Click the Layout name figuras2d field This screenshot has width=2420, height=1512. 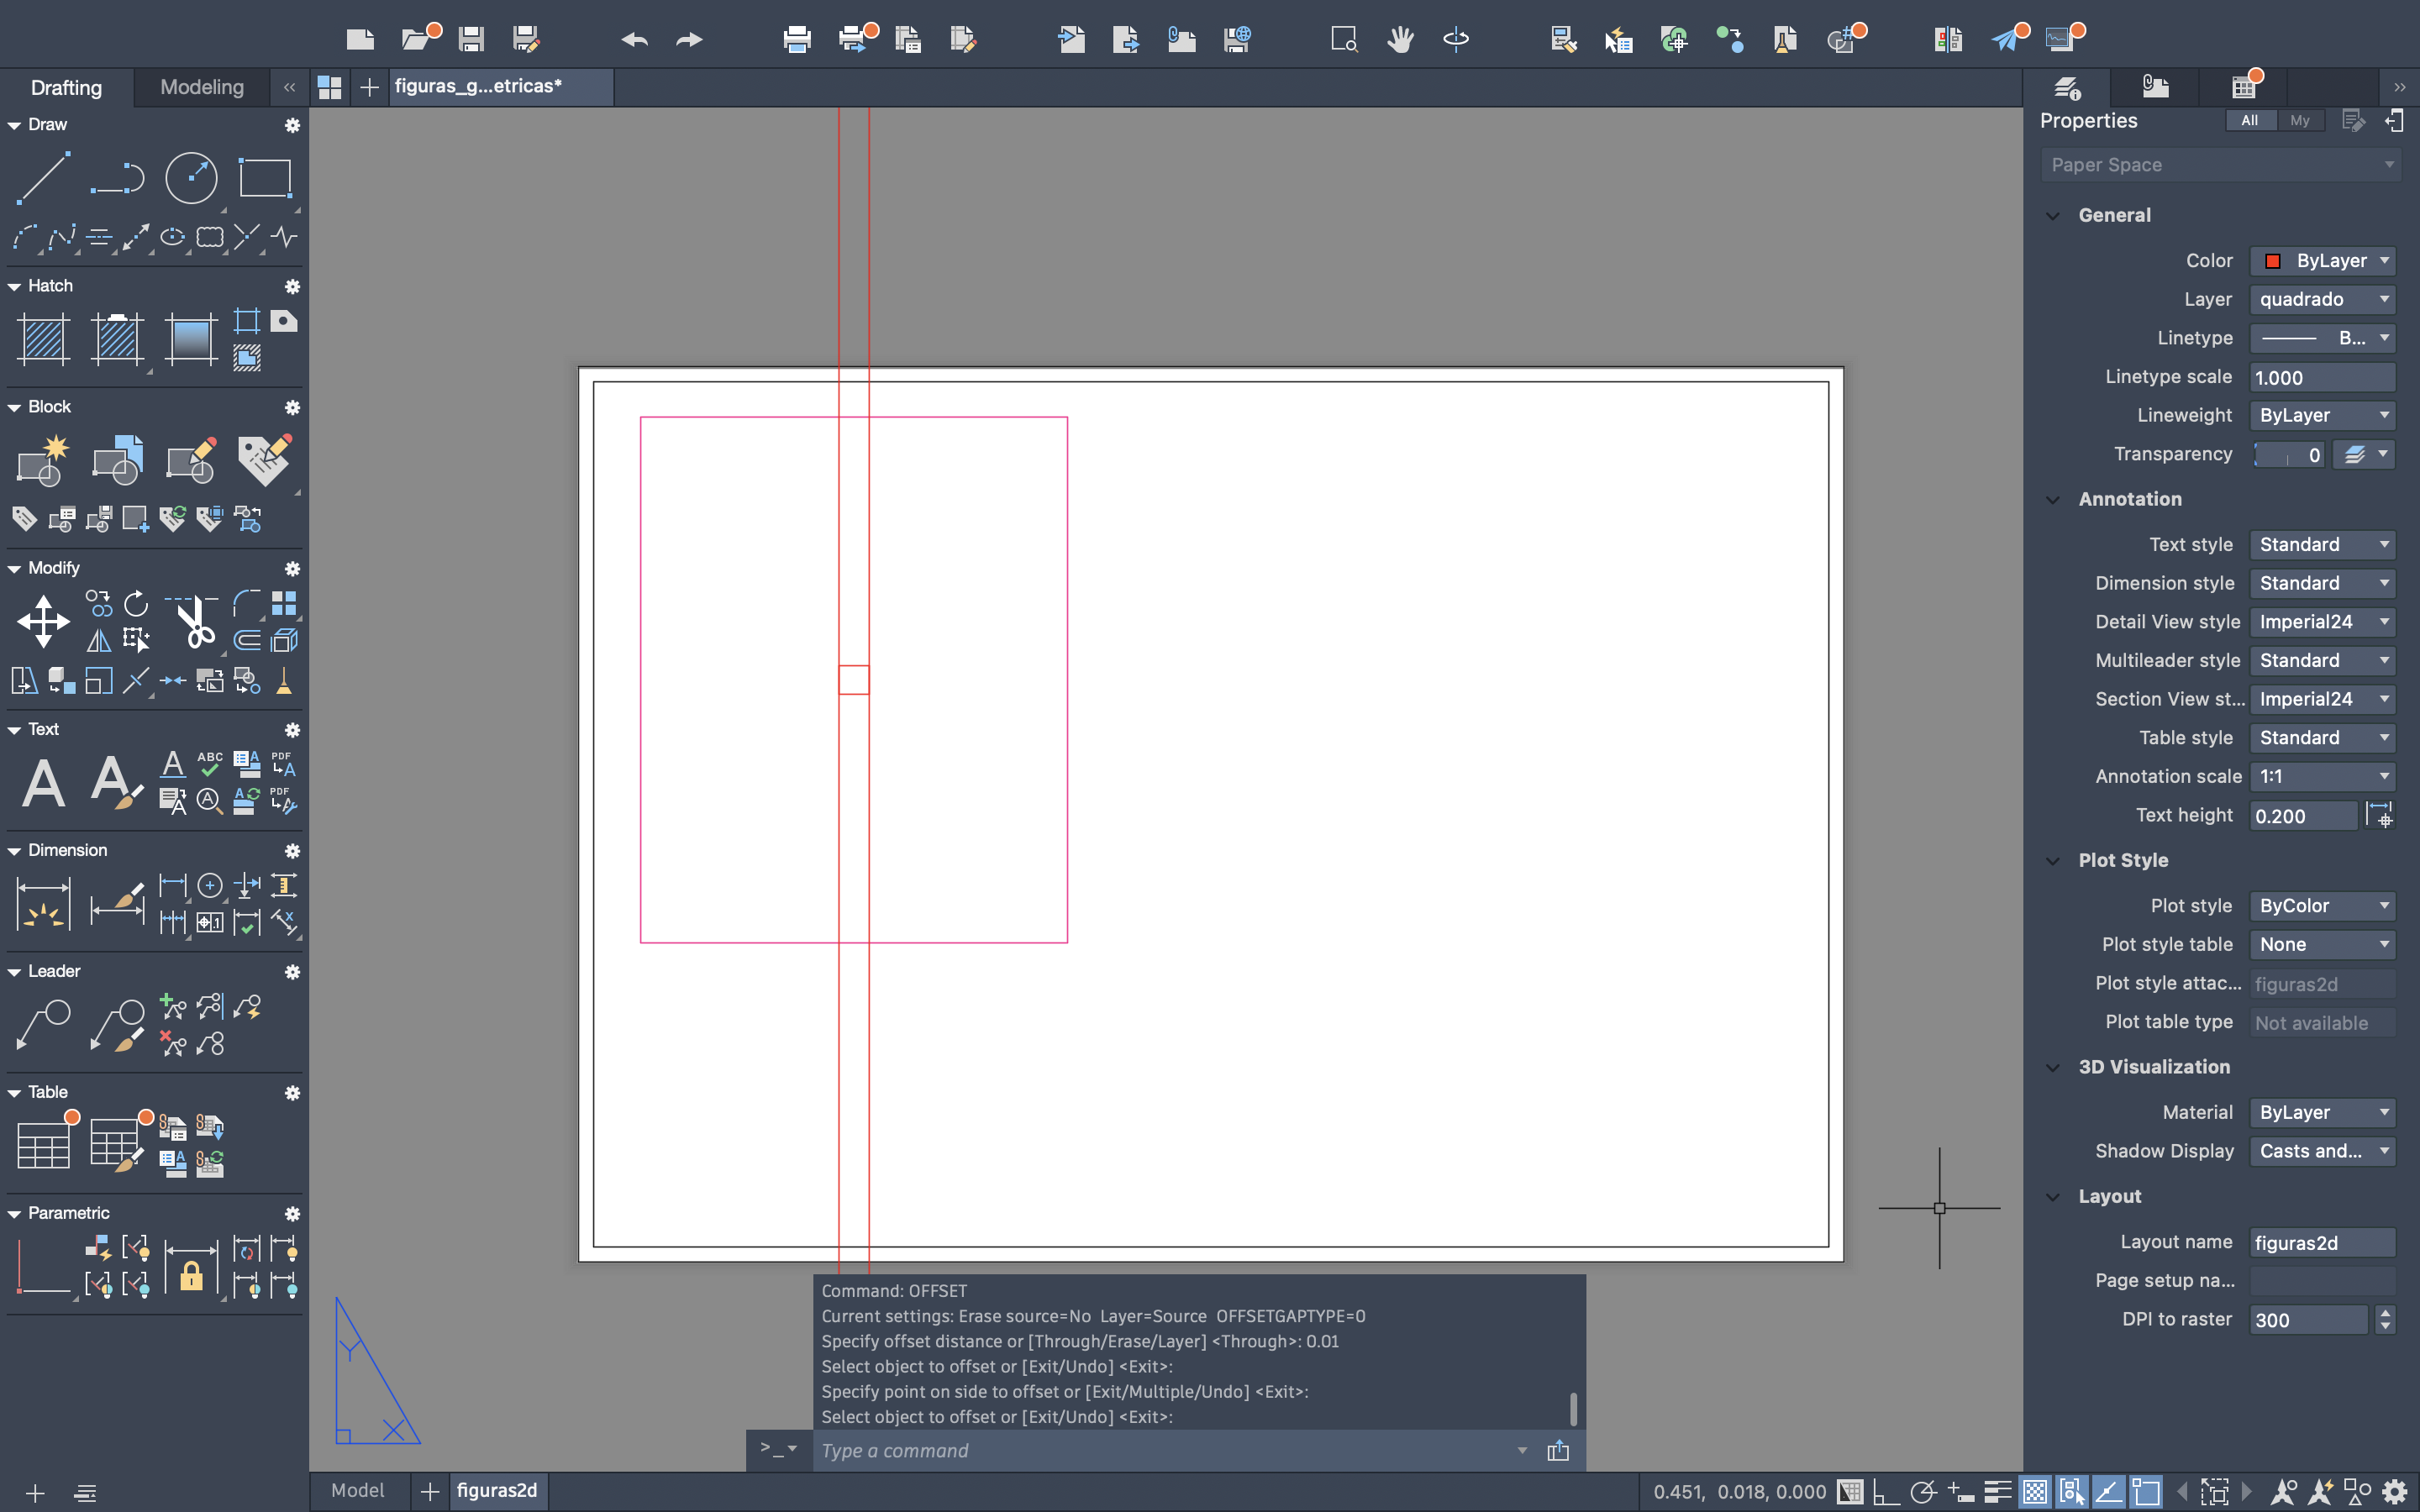click(x=2322, y=1243)
